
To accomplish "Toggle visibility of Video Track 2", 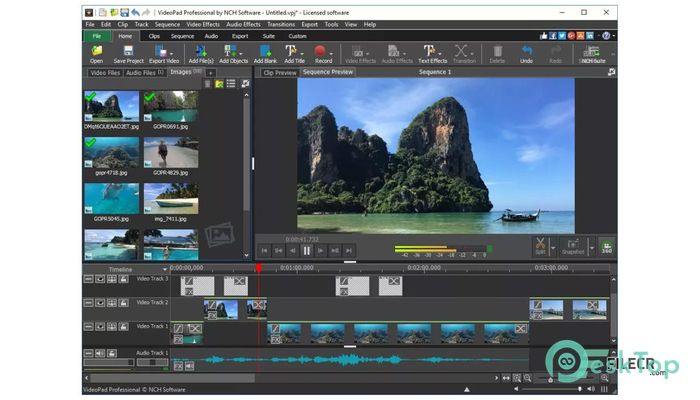I will (101, 303).
